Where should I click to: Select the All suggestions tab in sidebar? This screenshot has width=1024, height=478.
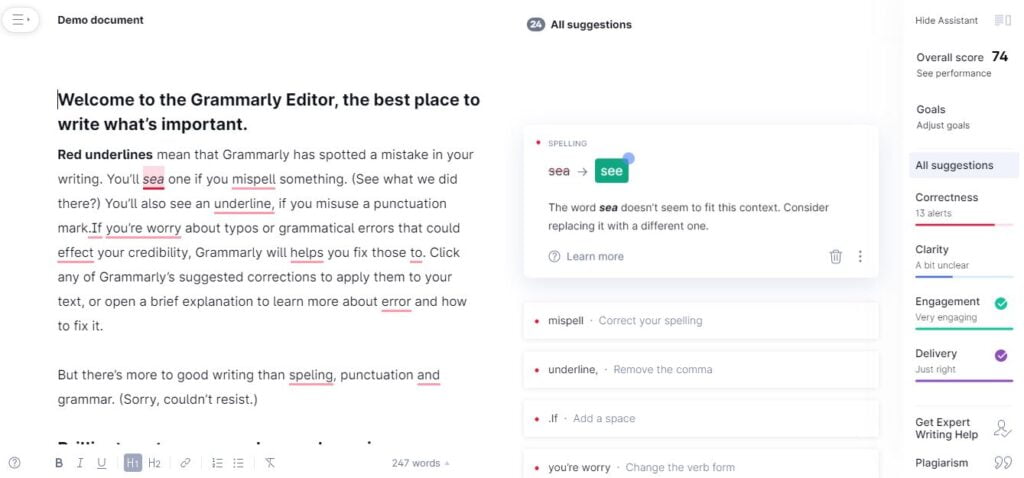963,165
